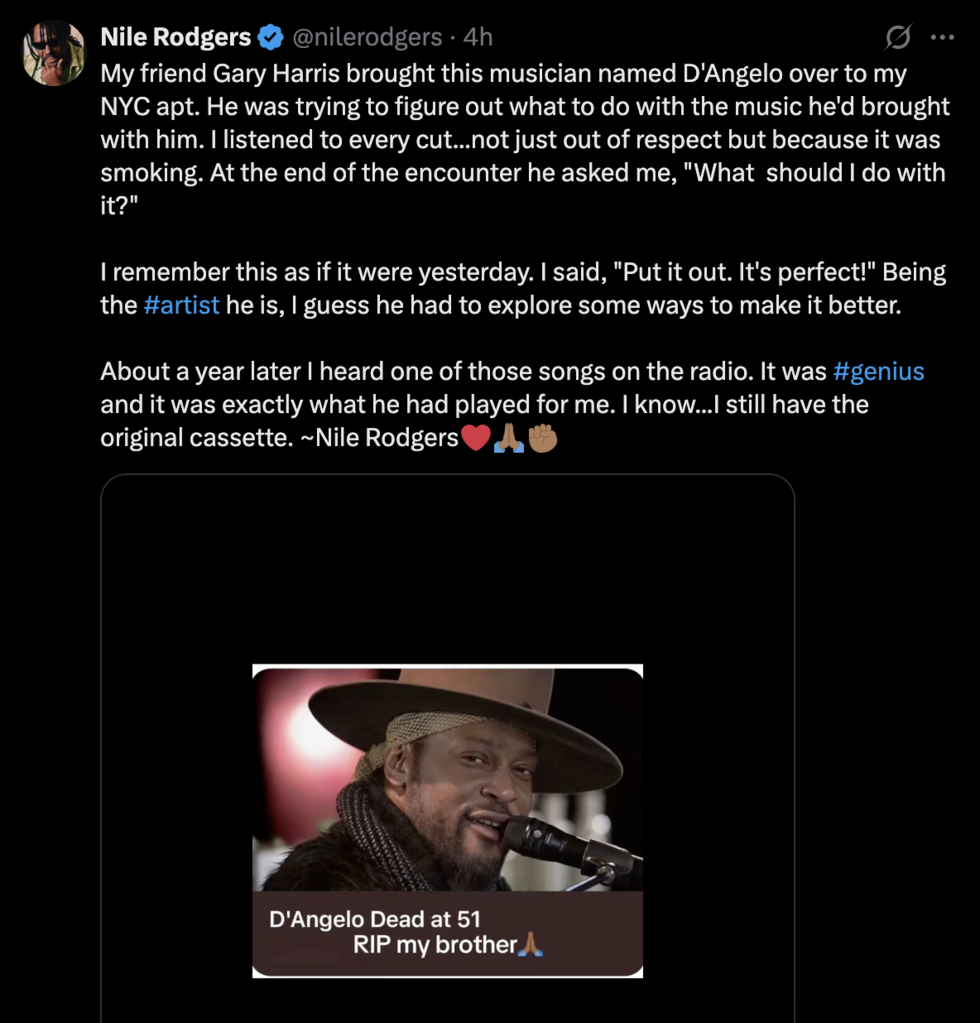This screenshot has width=980, height=1023.
Task: Open the attached photo of the man in a hat
Action: point(447,778)
